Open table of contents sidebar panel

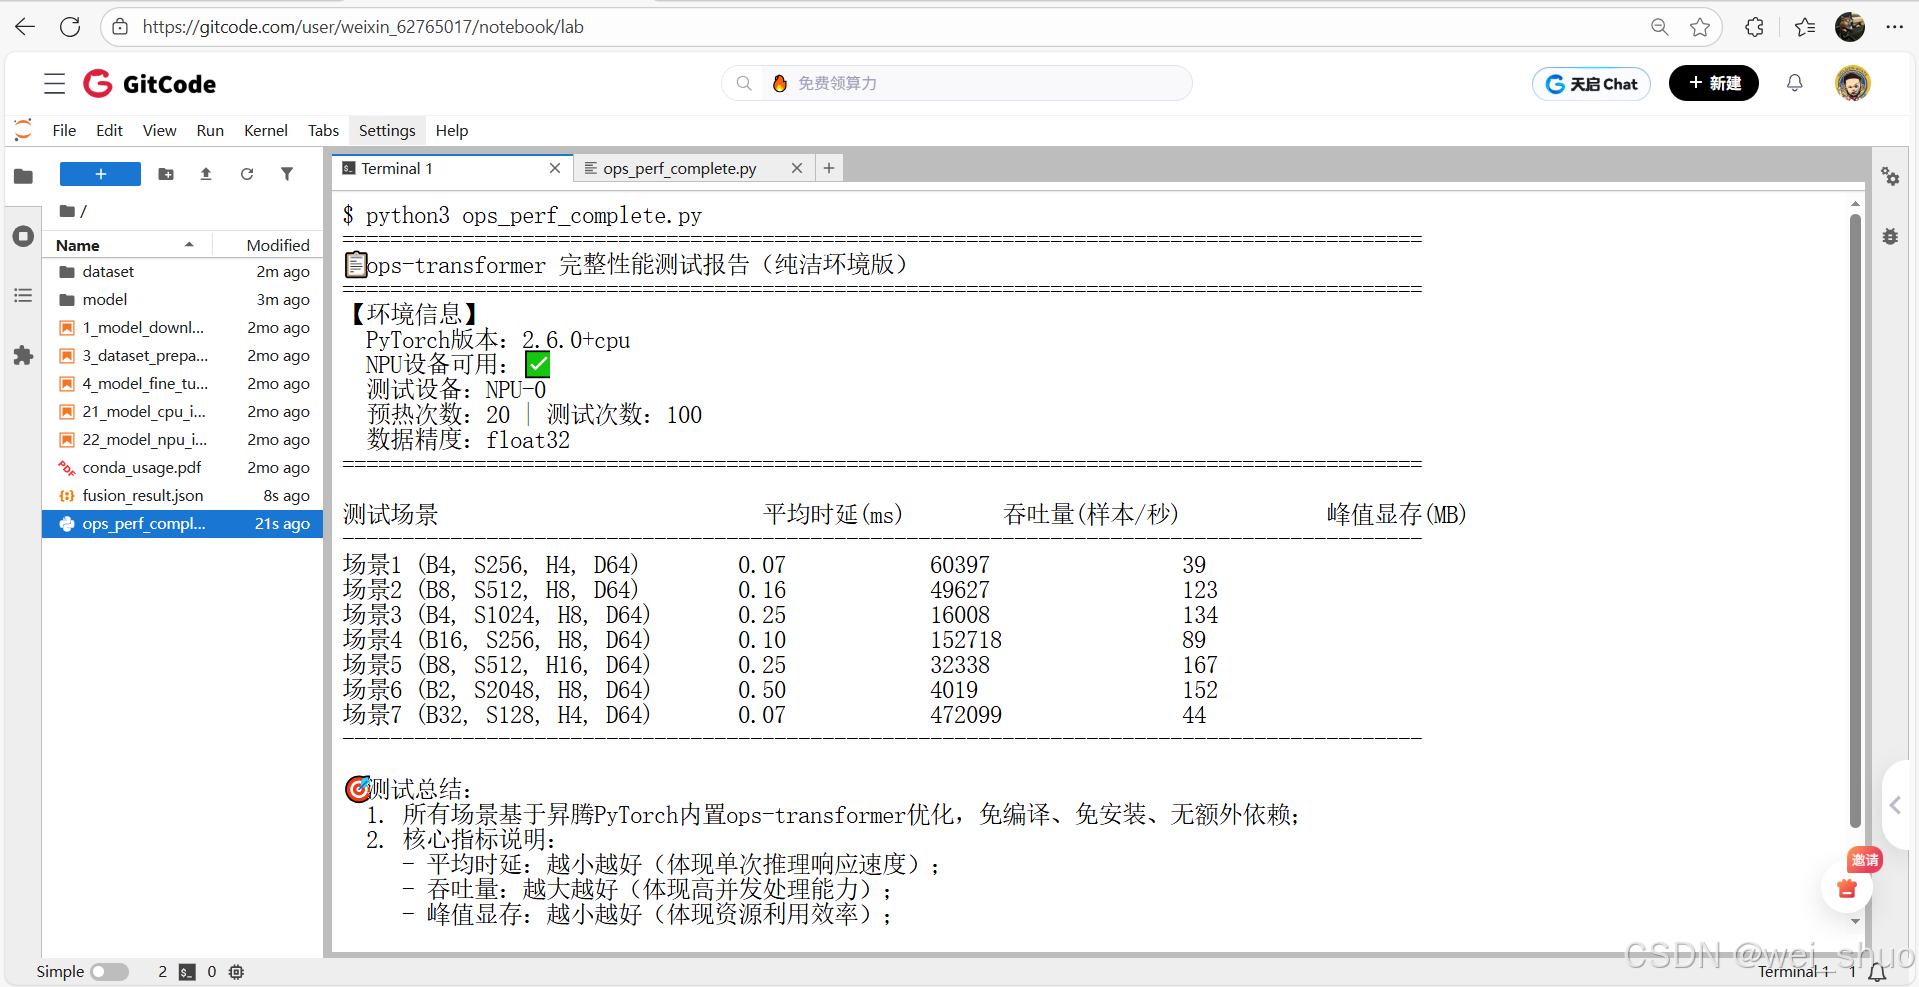(23, 296)
